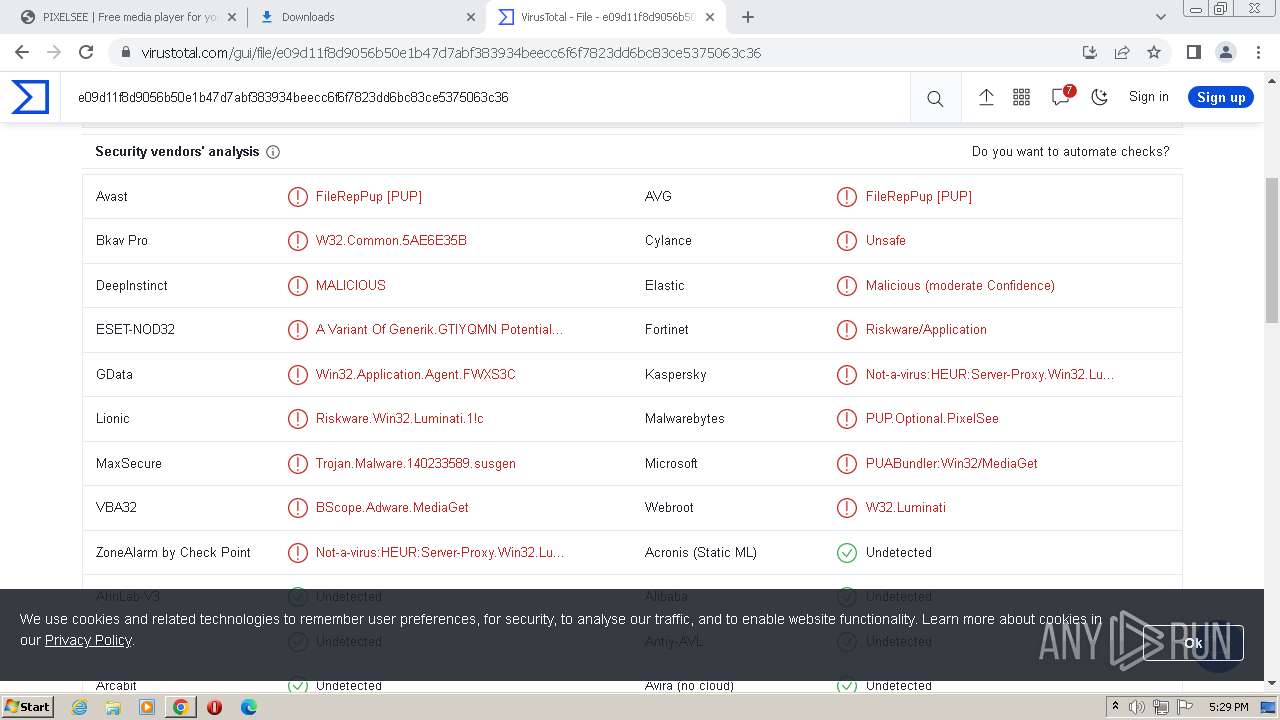The height and width of the screenshot is (720, 1280).
Task: Open the Windows Start menu
Action: [28, 707]
